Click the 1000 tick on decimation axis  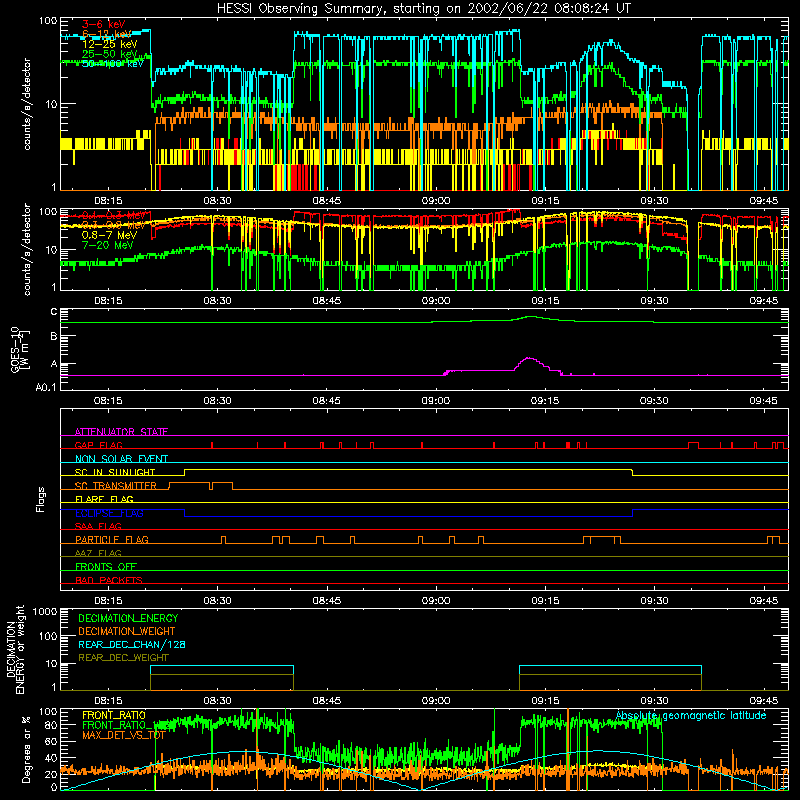[45, 611]
